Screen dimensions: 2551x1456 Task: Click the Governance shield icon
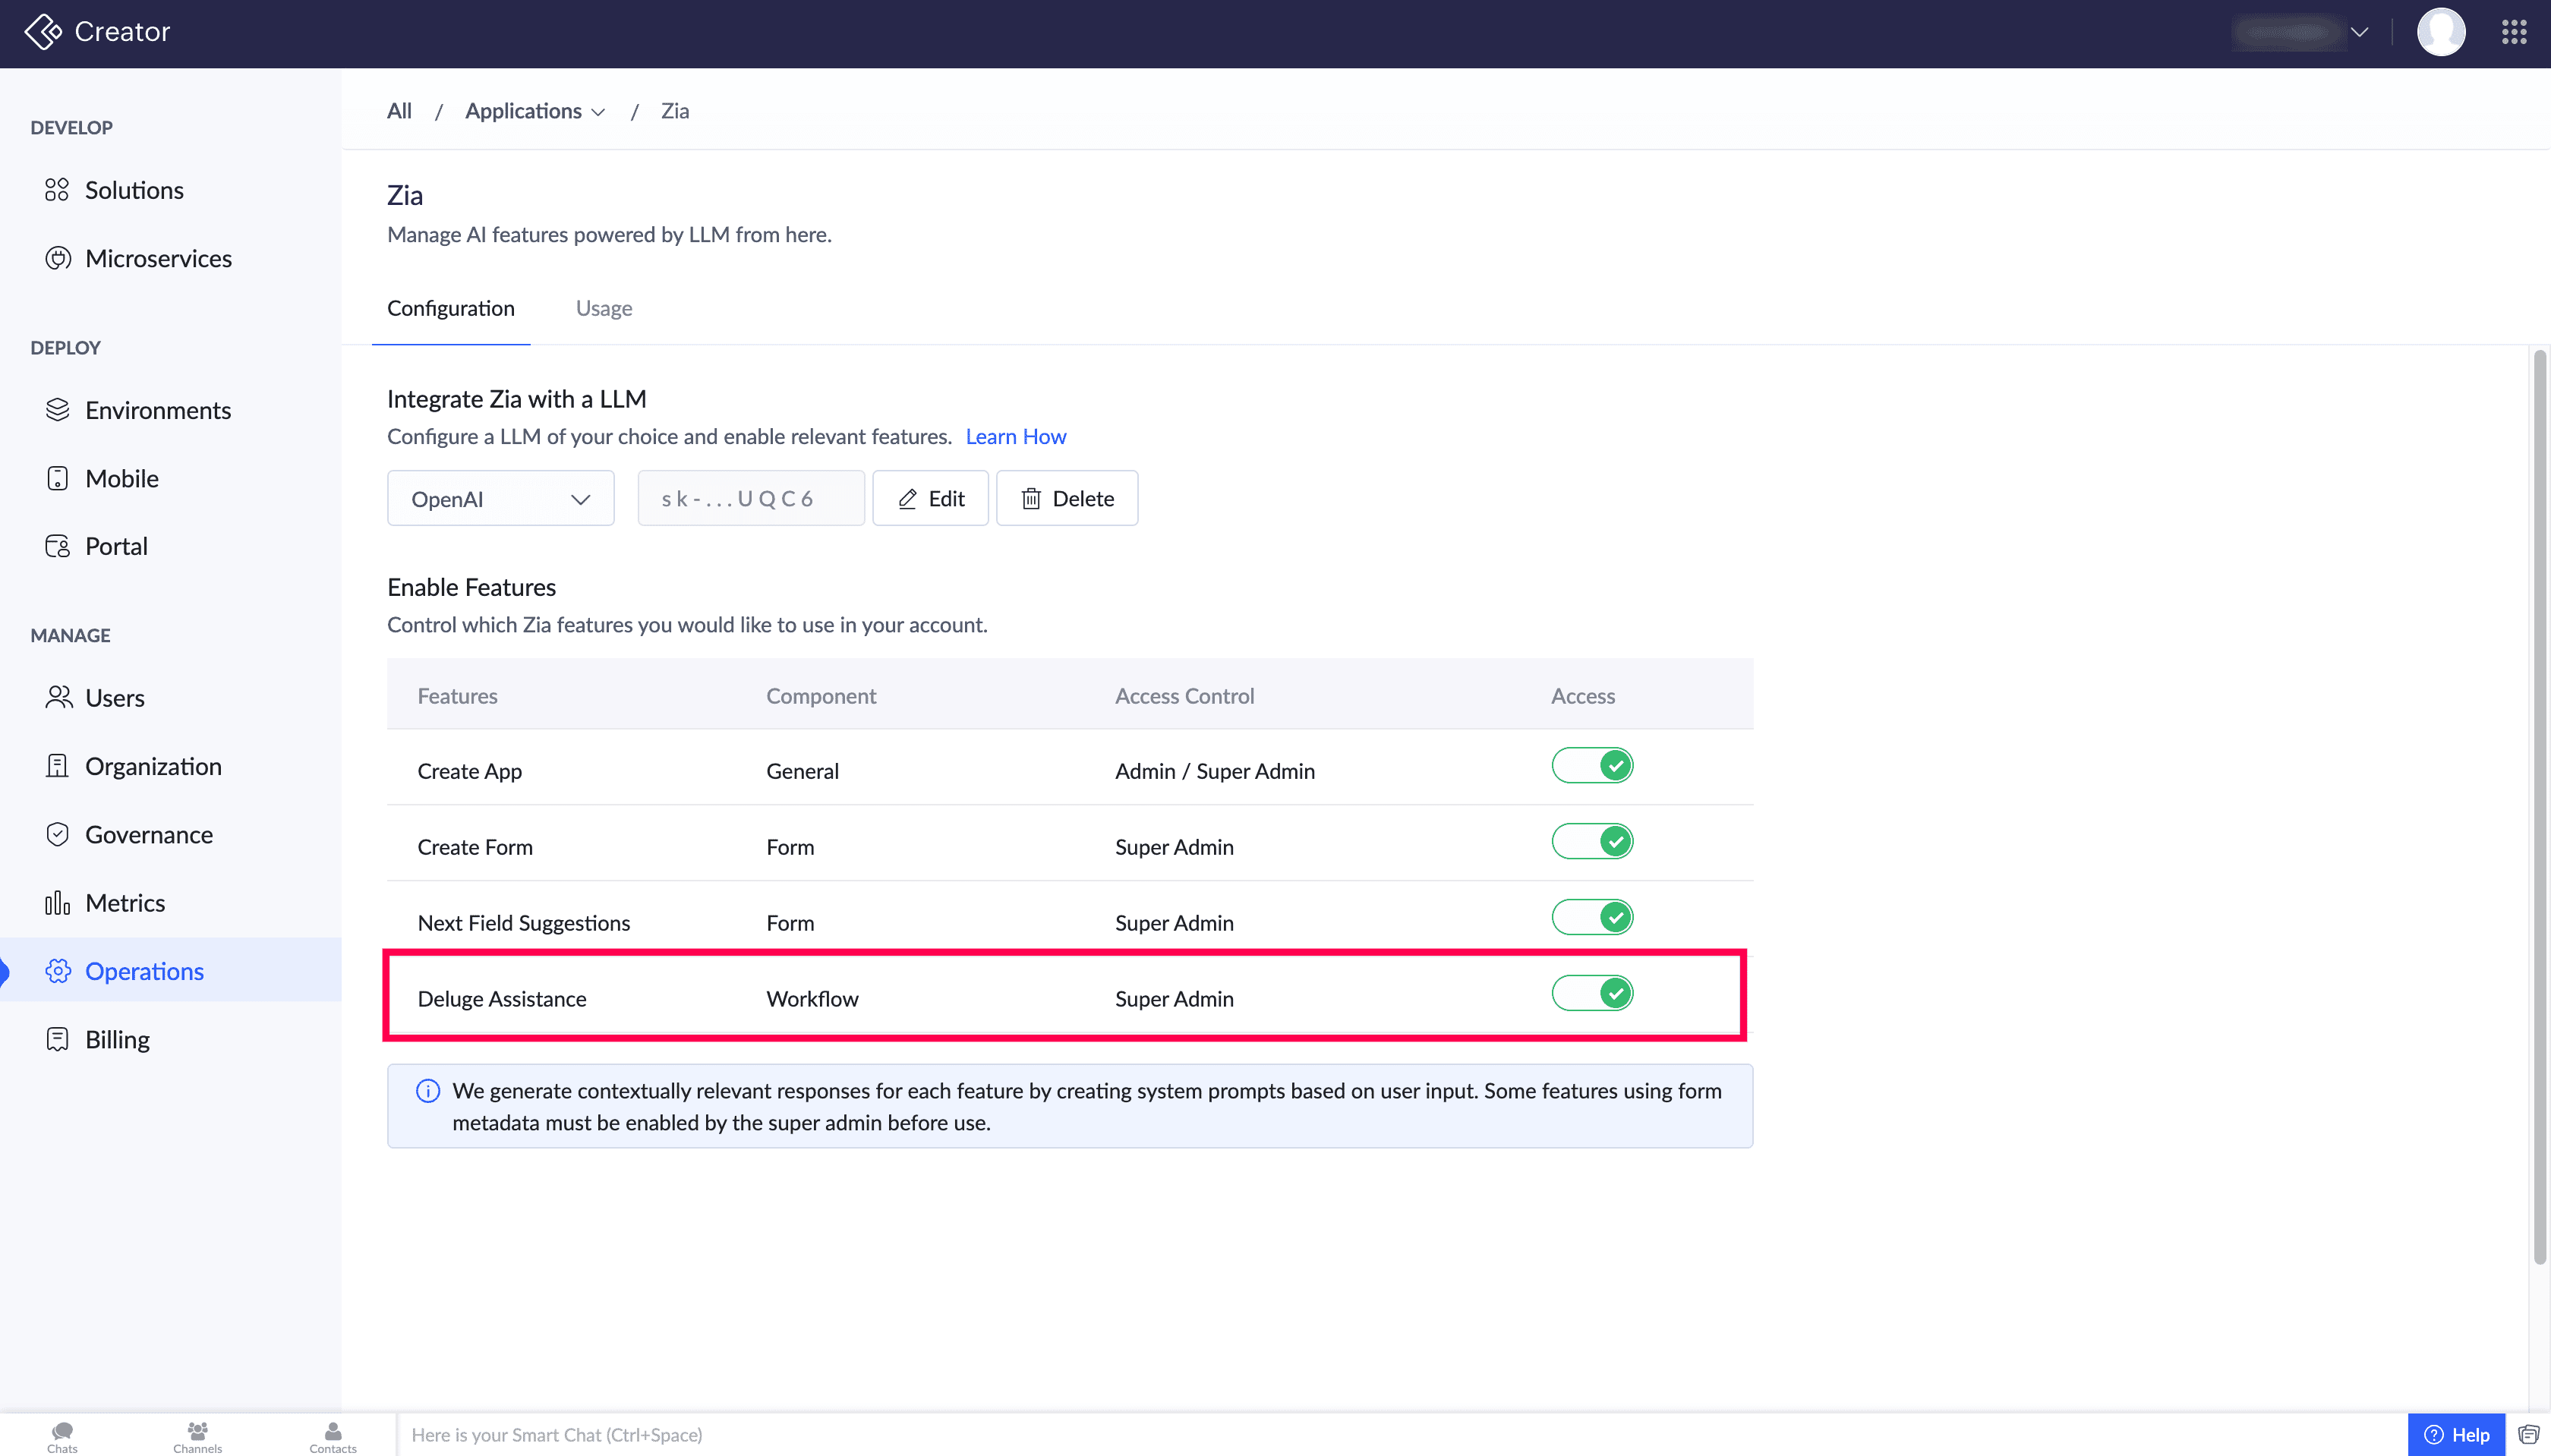(x=57, y=834)
